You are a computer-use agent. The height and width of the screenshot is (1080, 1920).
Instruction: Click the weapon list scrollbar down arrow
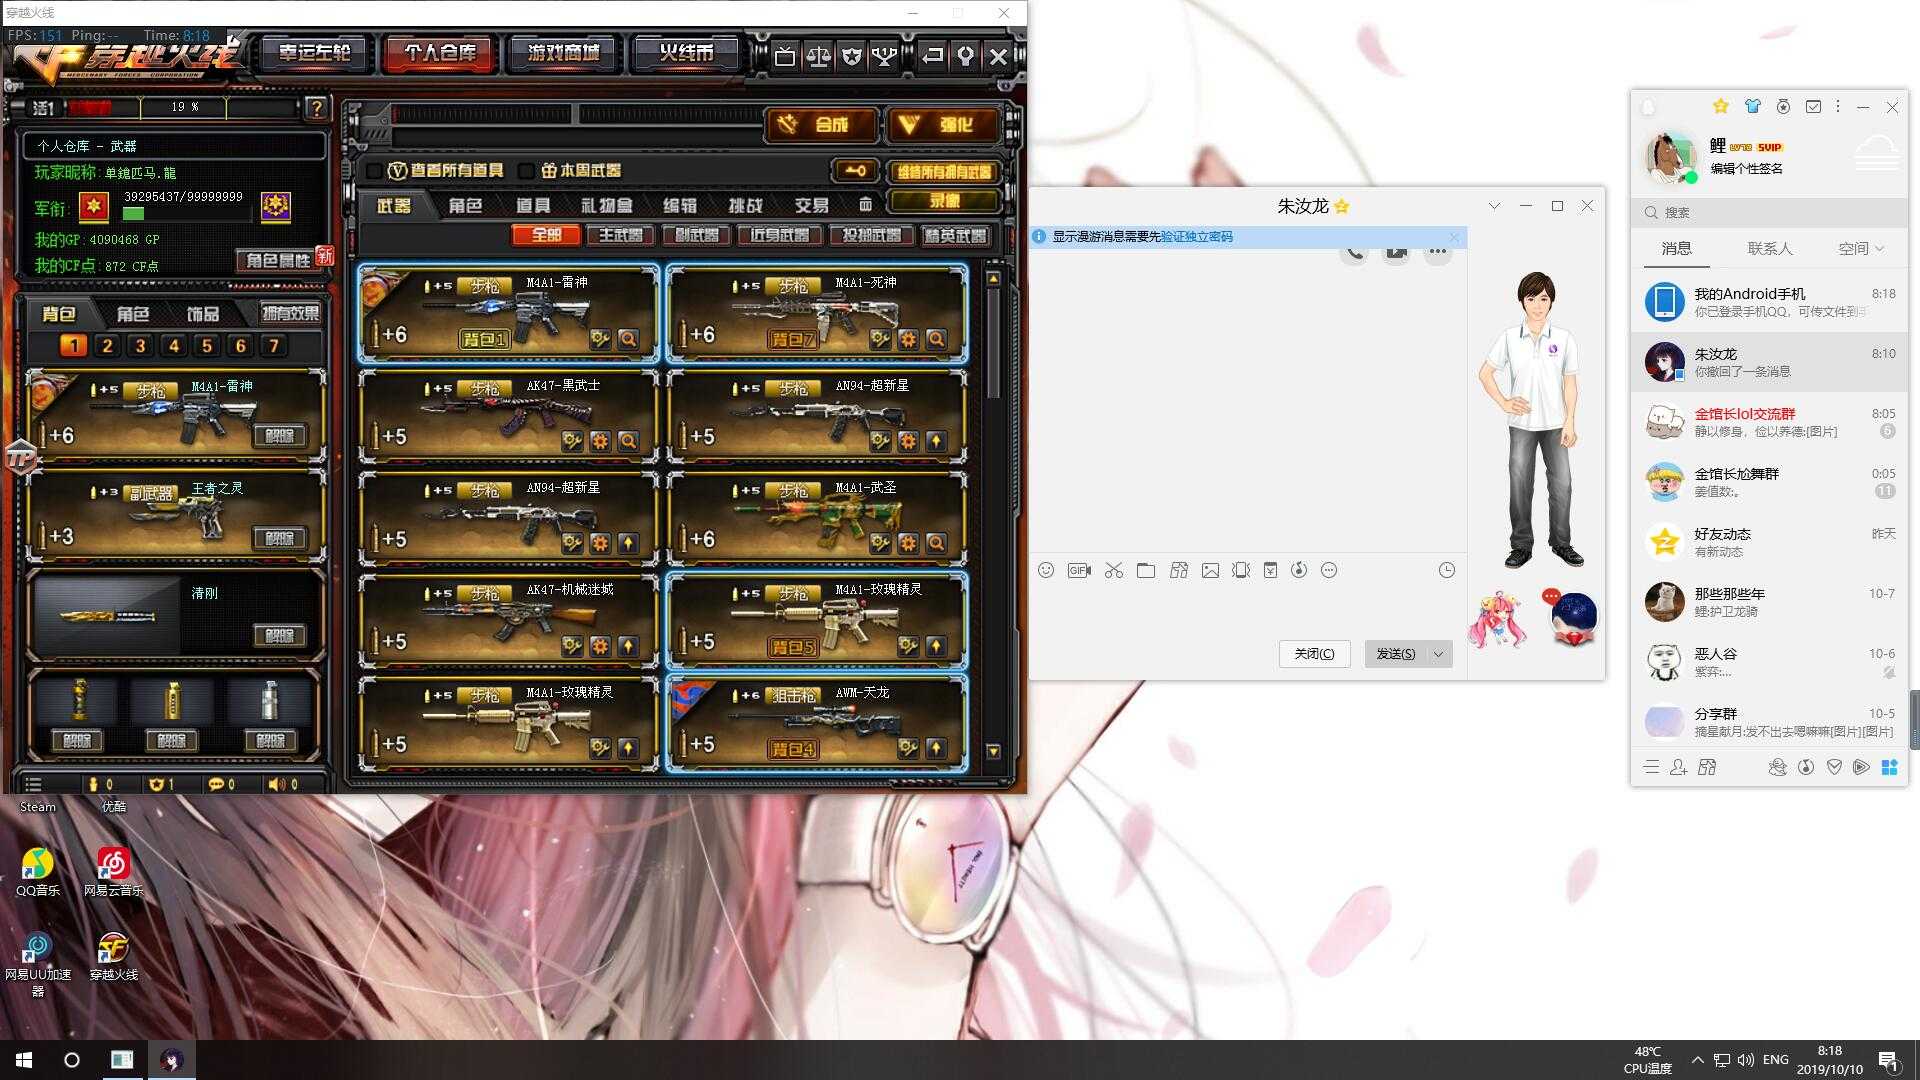coord(993,751)
